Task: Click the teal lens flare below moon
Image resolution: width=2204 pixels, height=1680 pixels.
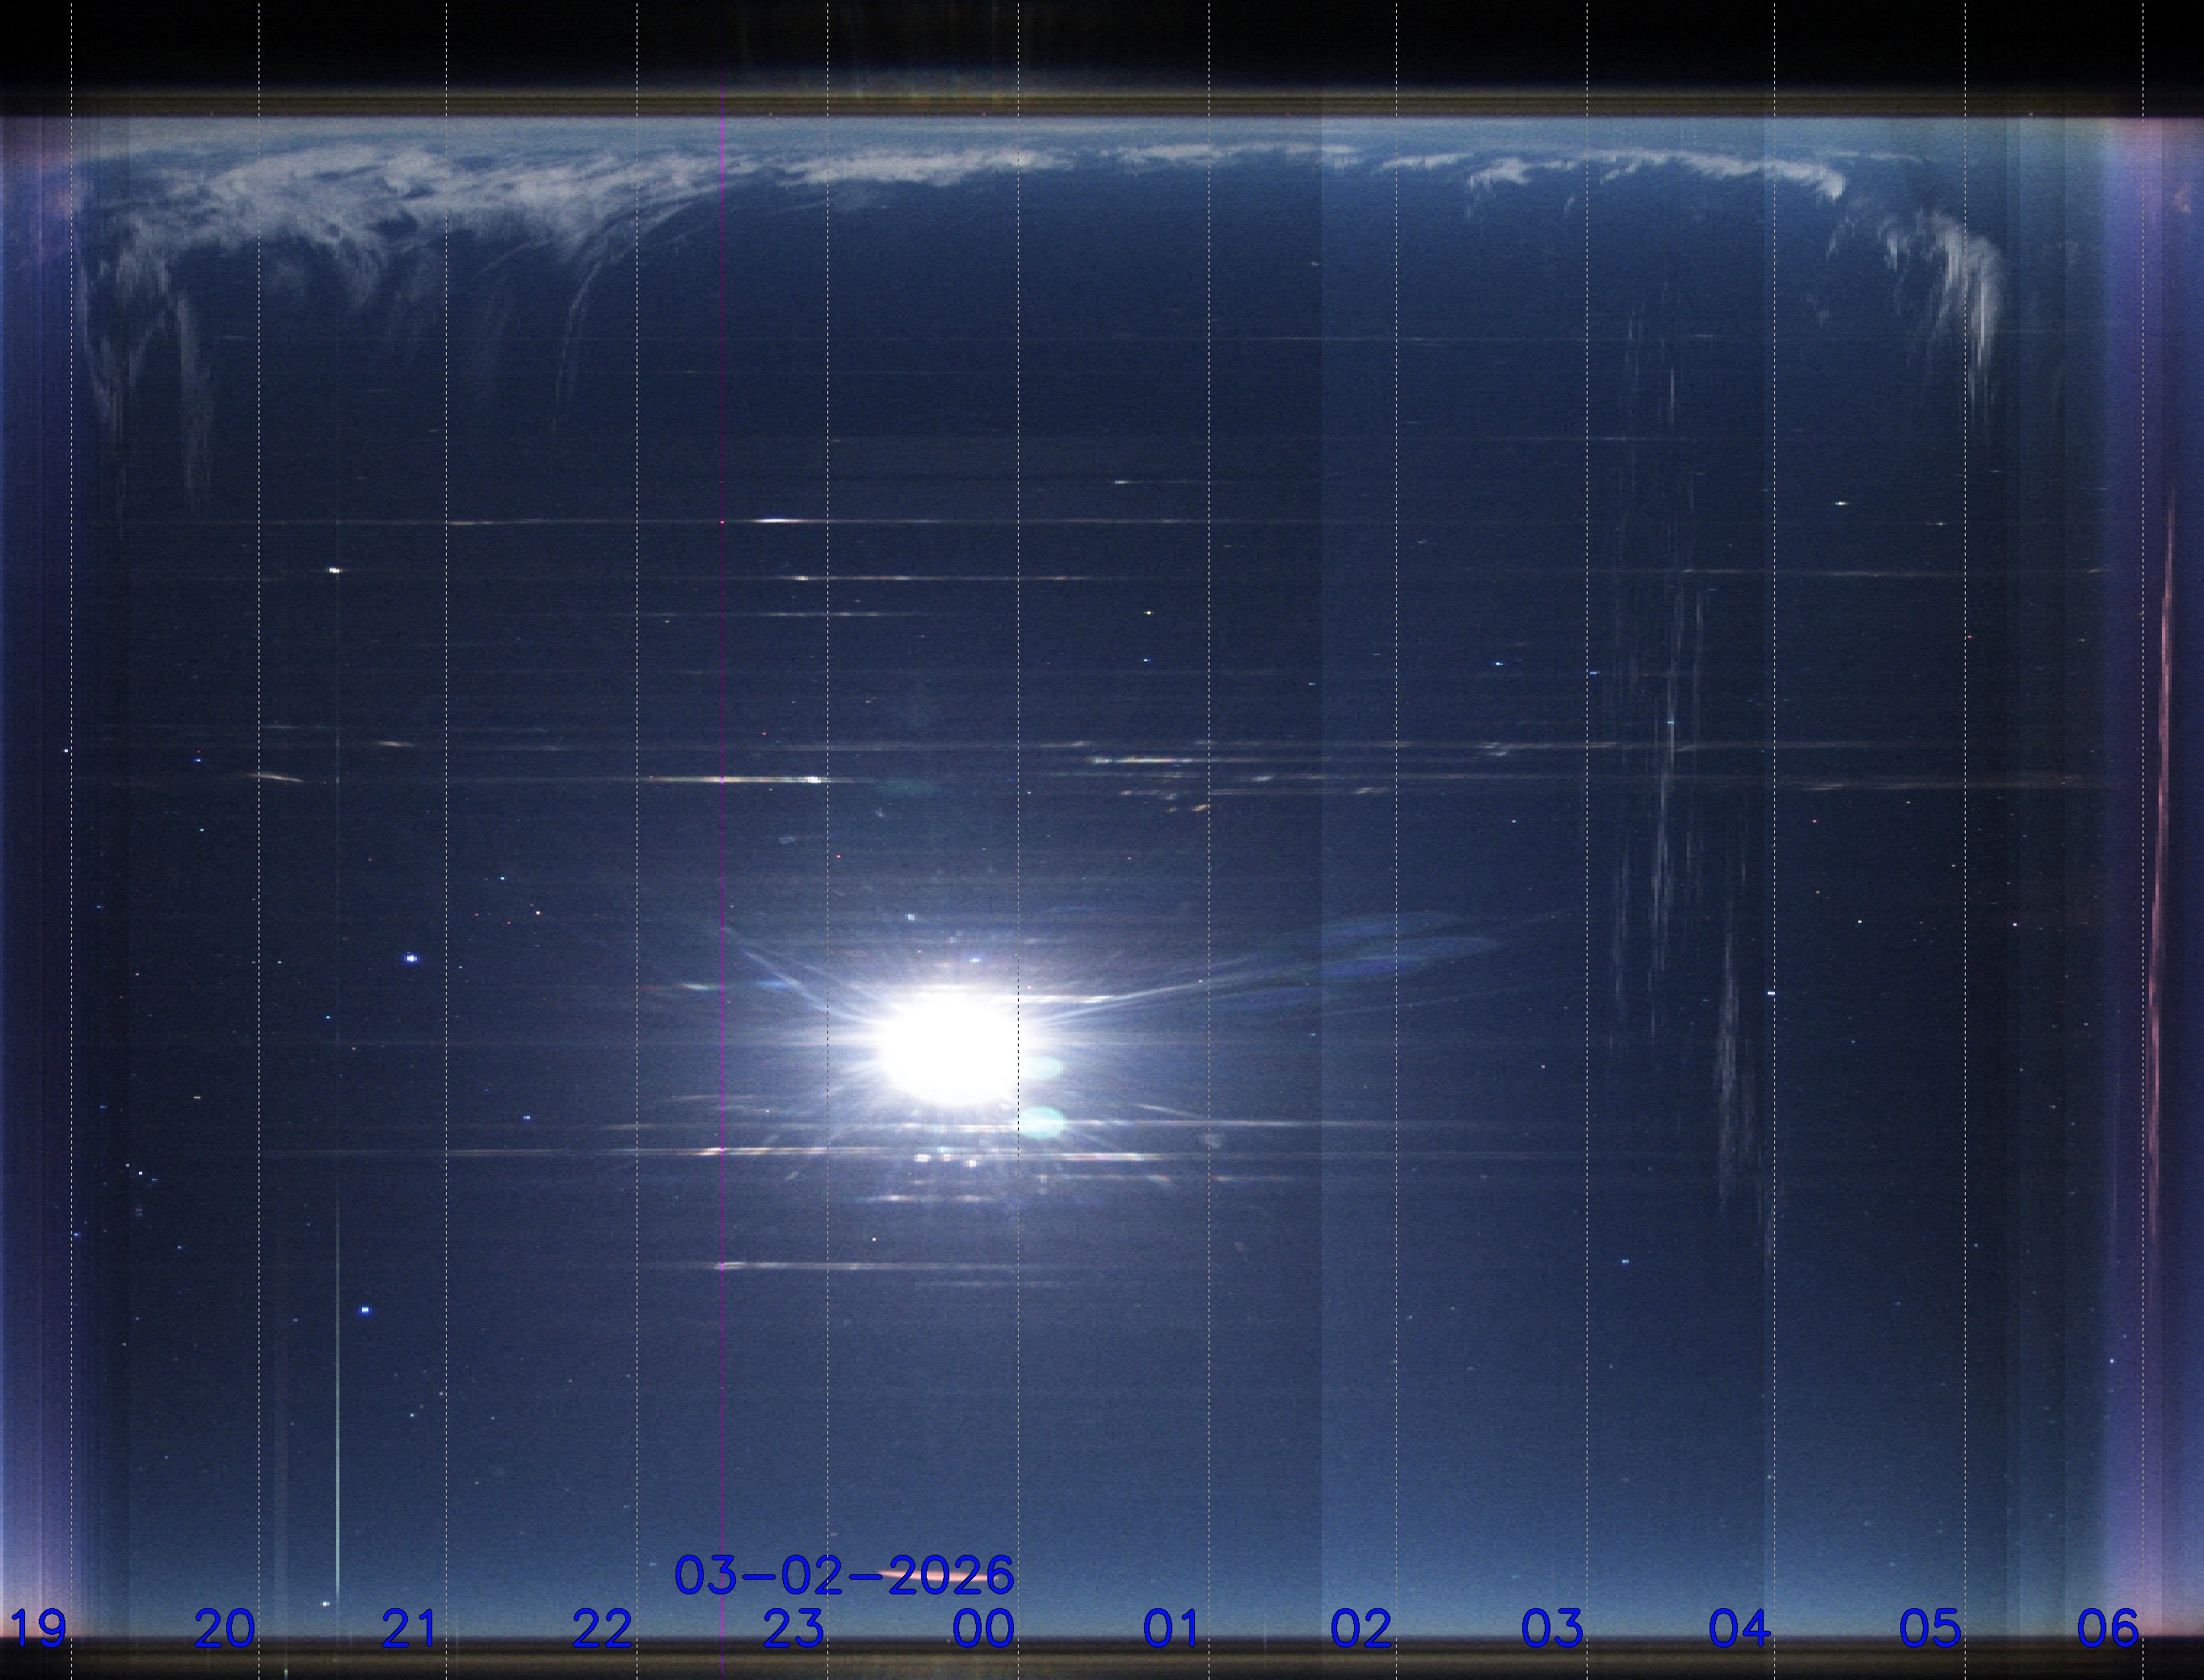Action: click(x=1042, y=1124)
